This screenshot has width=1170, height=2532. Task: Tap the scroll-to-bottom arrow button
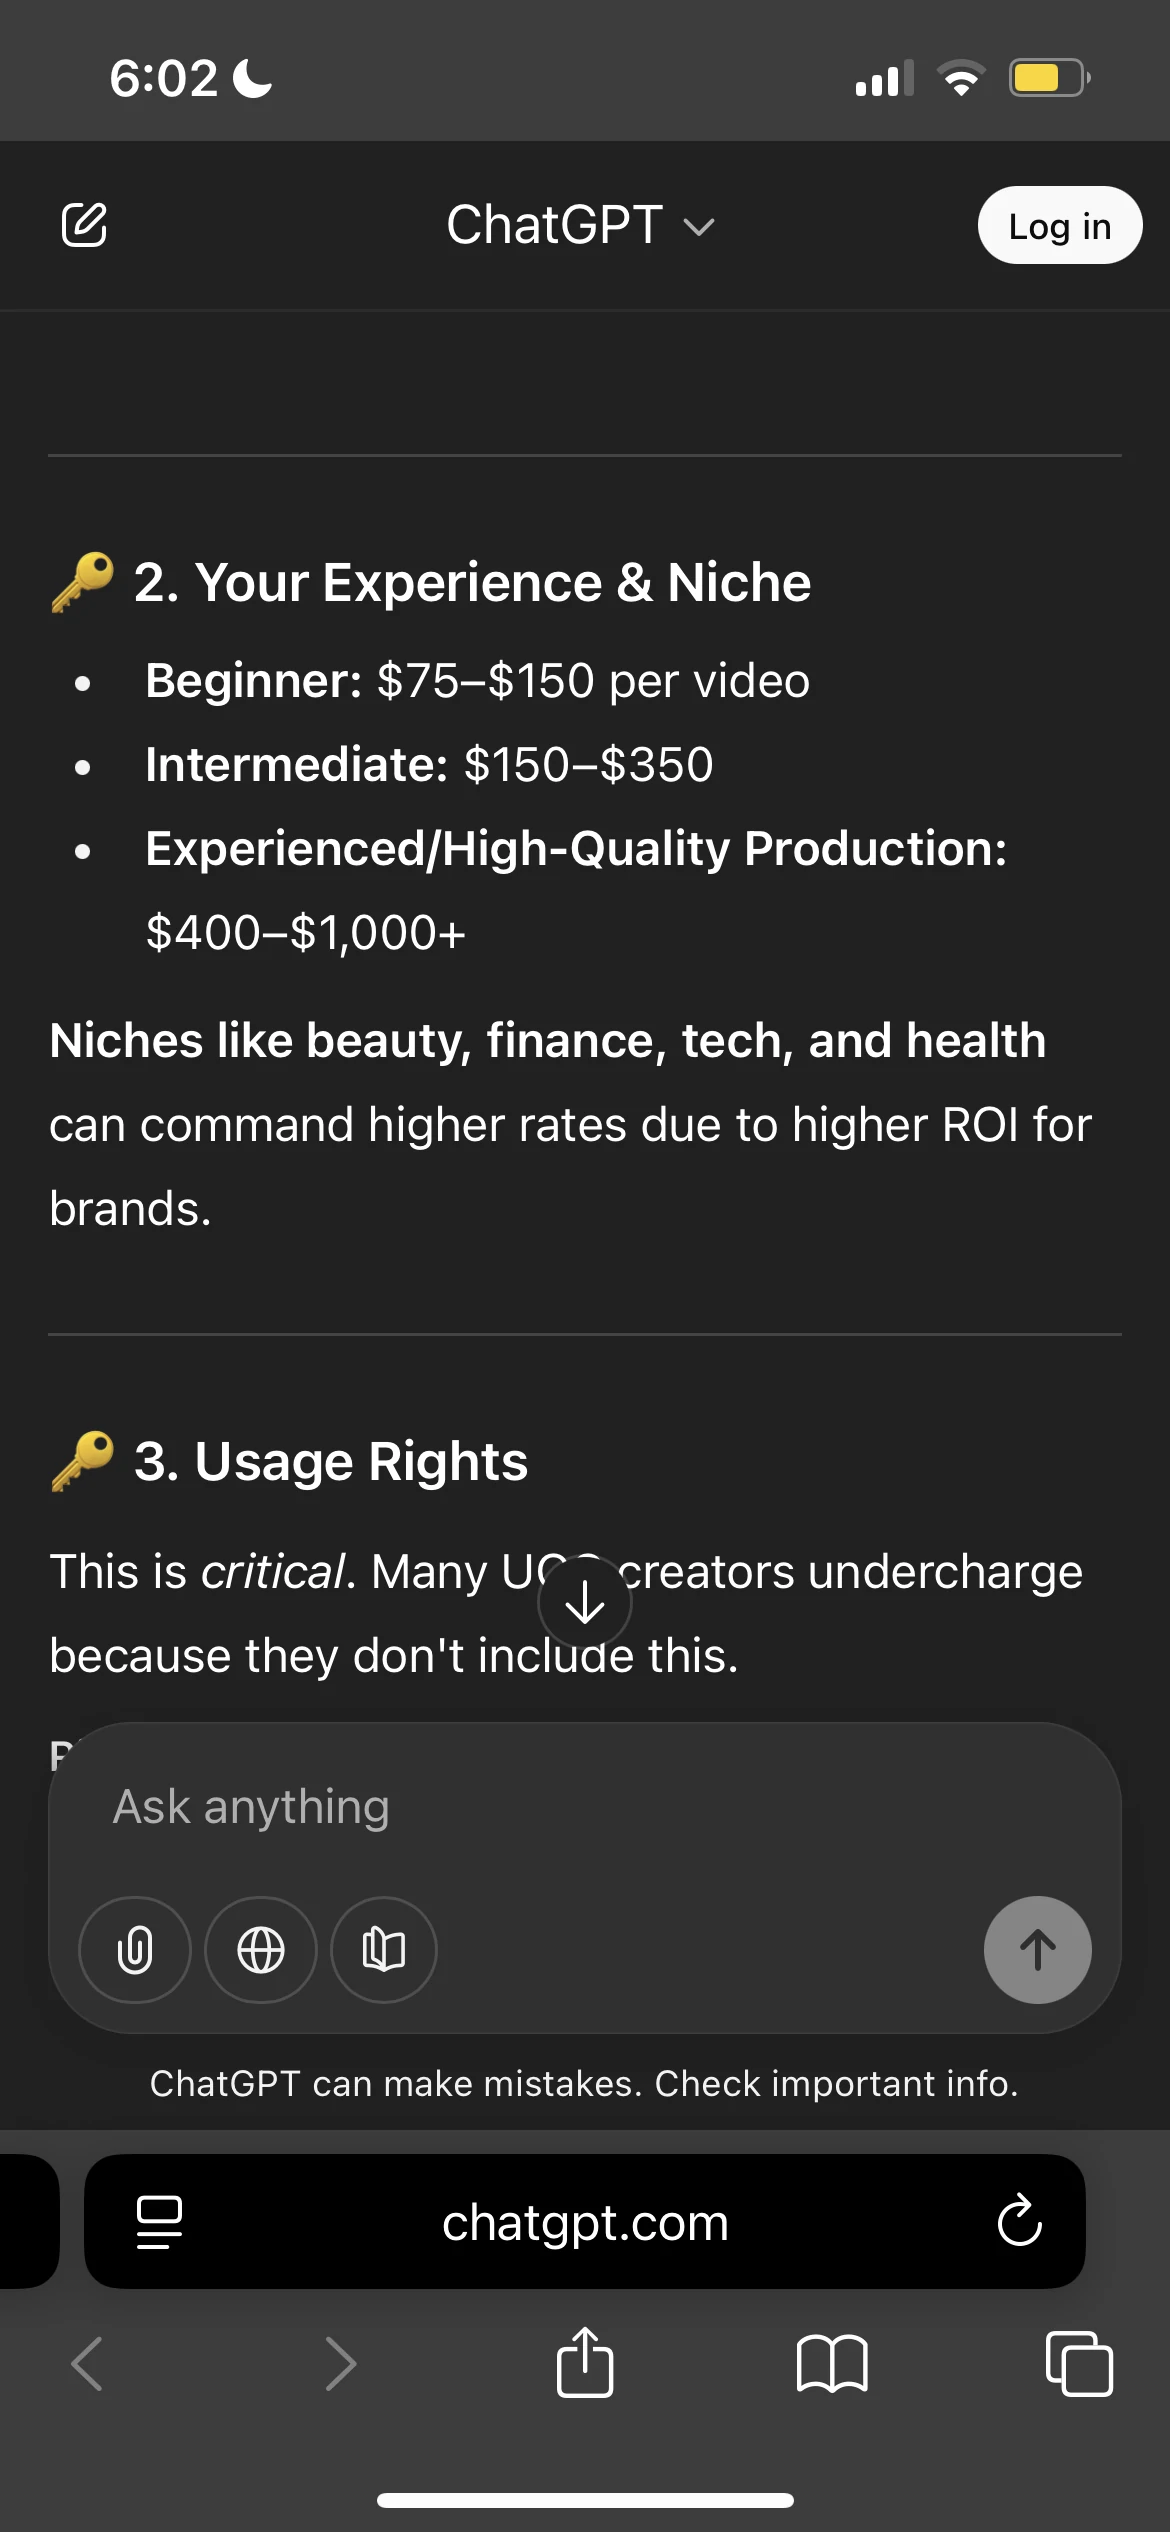(x=585, y=1604)
